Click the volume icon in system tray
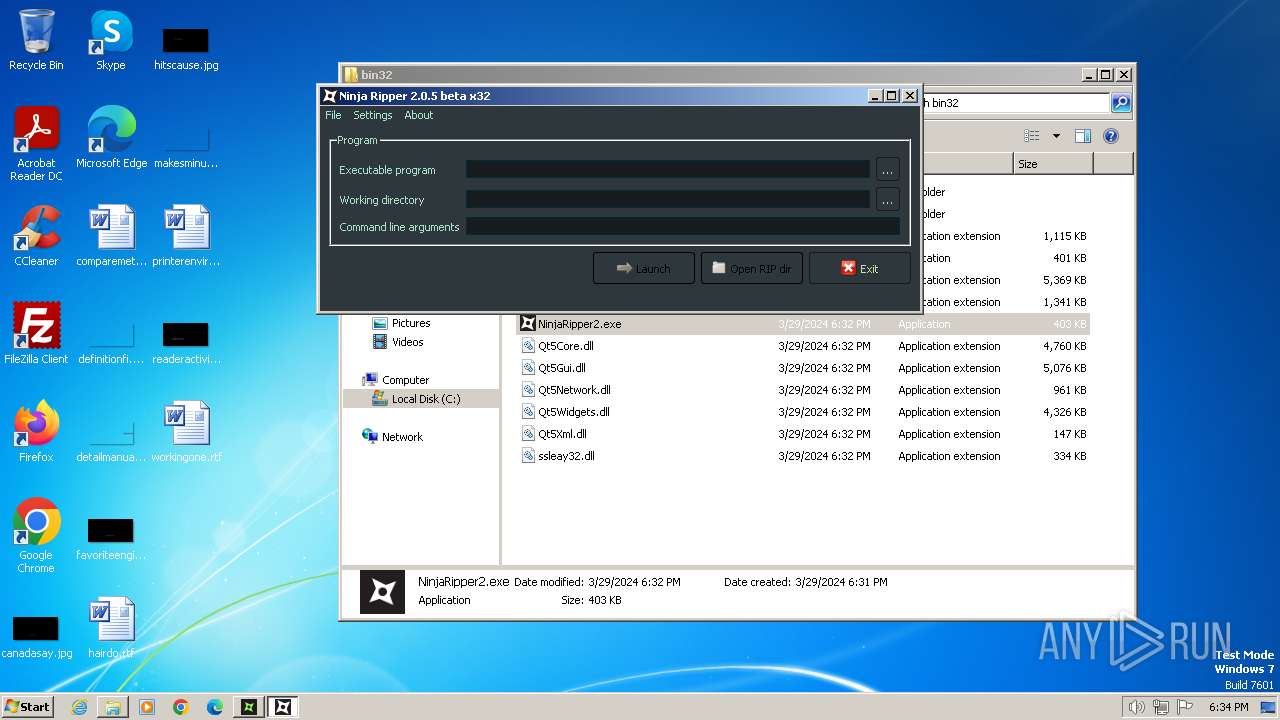The width and height of the screenshot is (1280, 720). coord(1136,707)
